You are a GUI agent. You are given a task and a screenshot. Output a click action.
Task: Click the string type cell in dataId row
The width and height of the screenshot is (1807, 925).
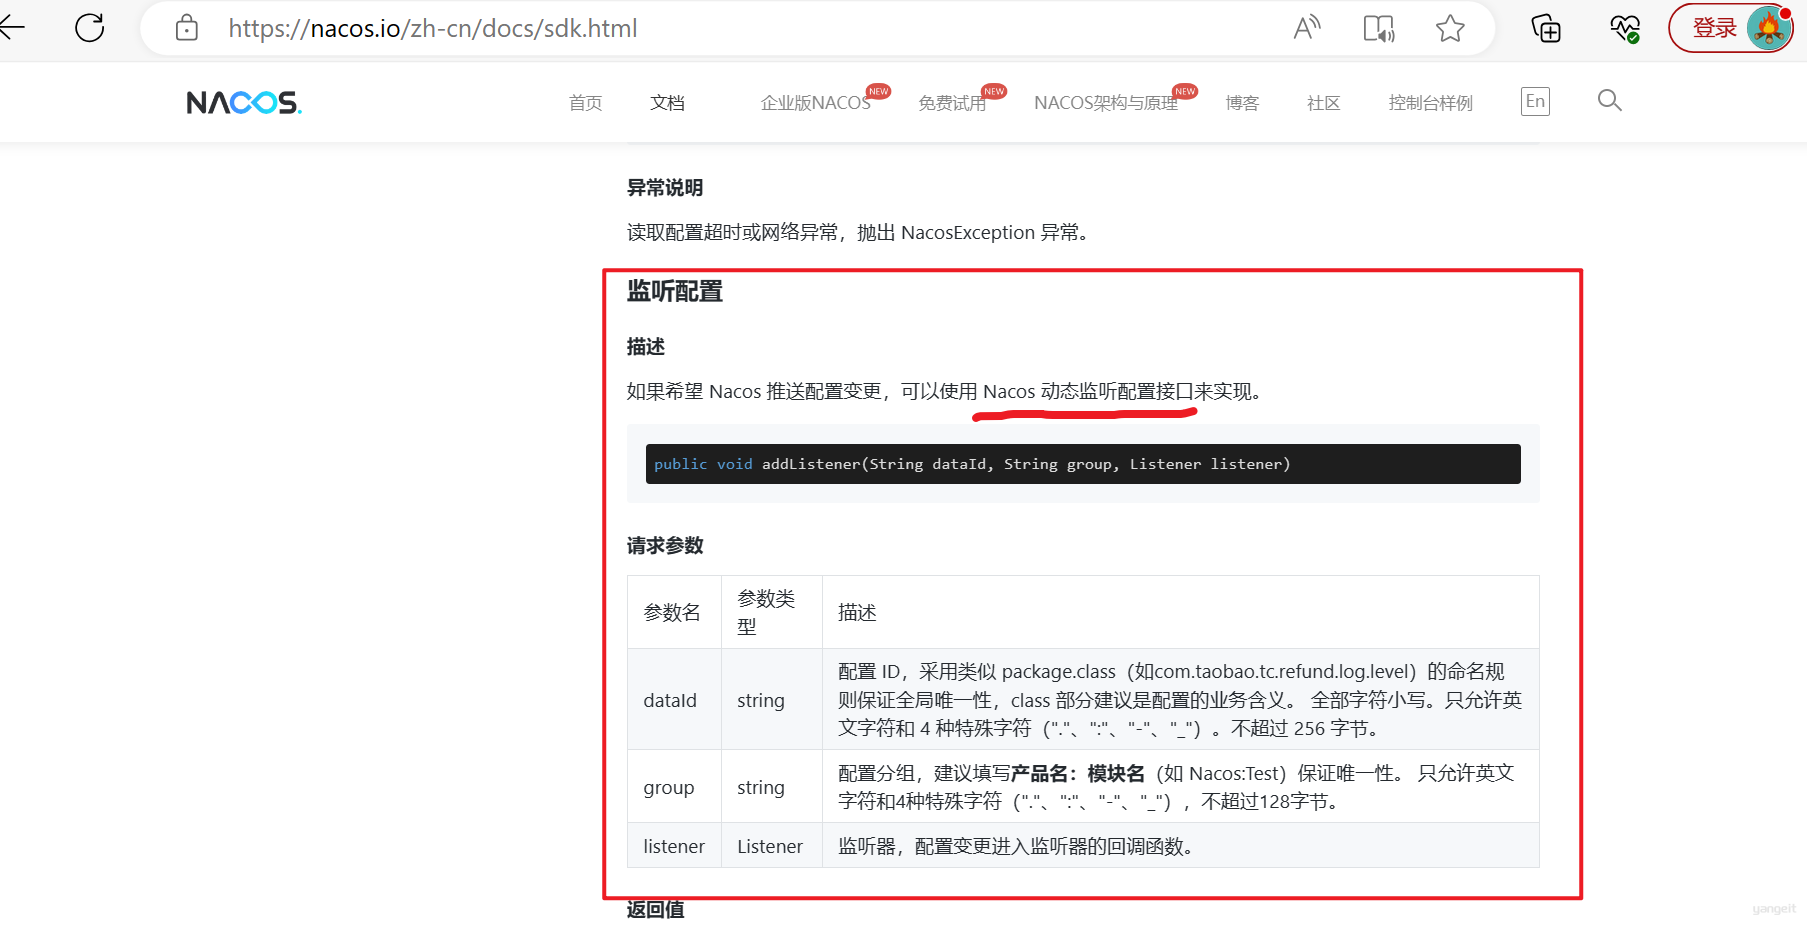(771, 700)
